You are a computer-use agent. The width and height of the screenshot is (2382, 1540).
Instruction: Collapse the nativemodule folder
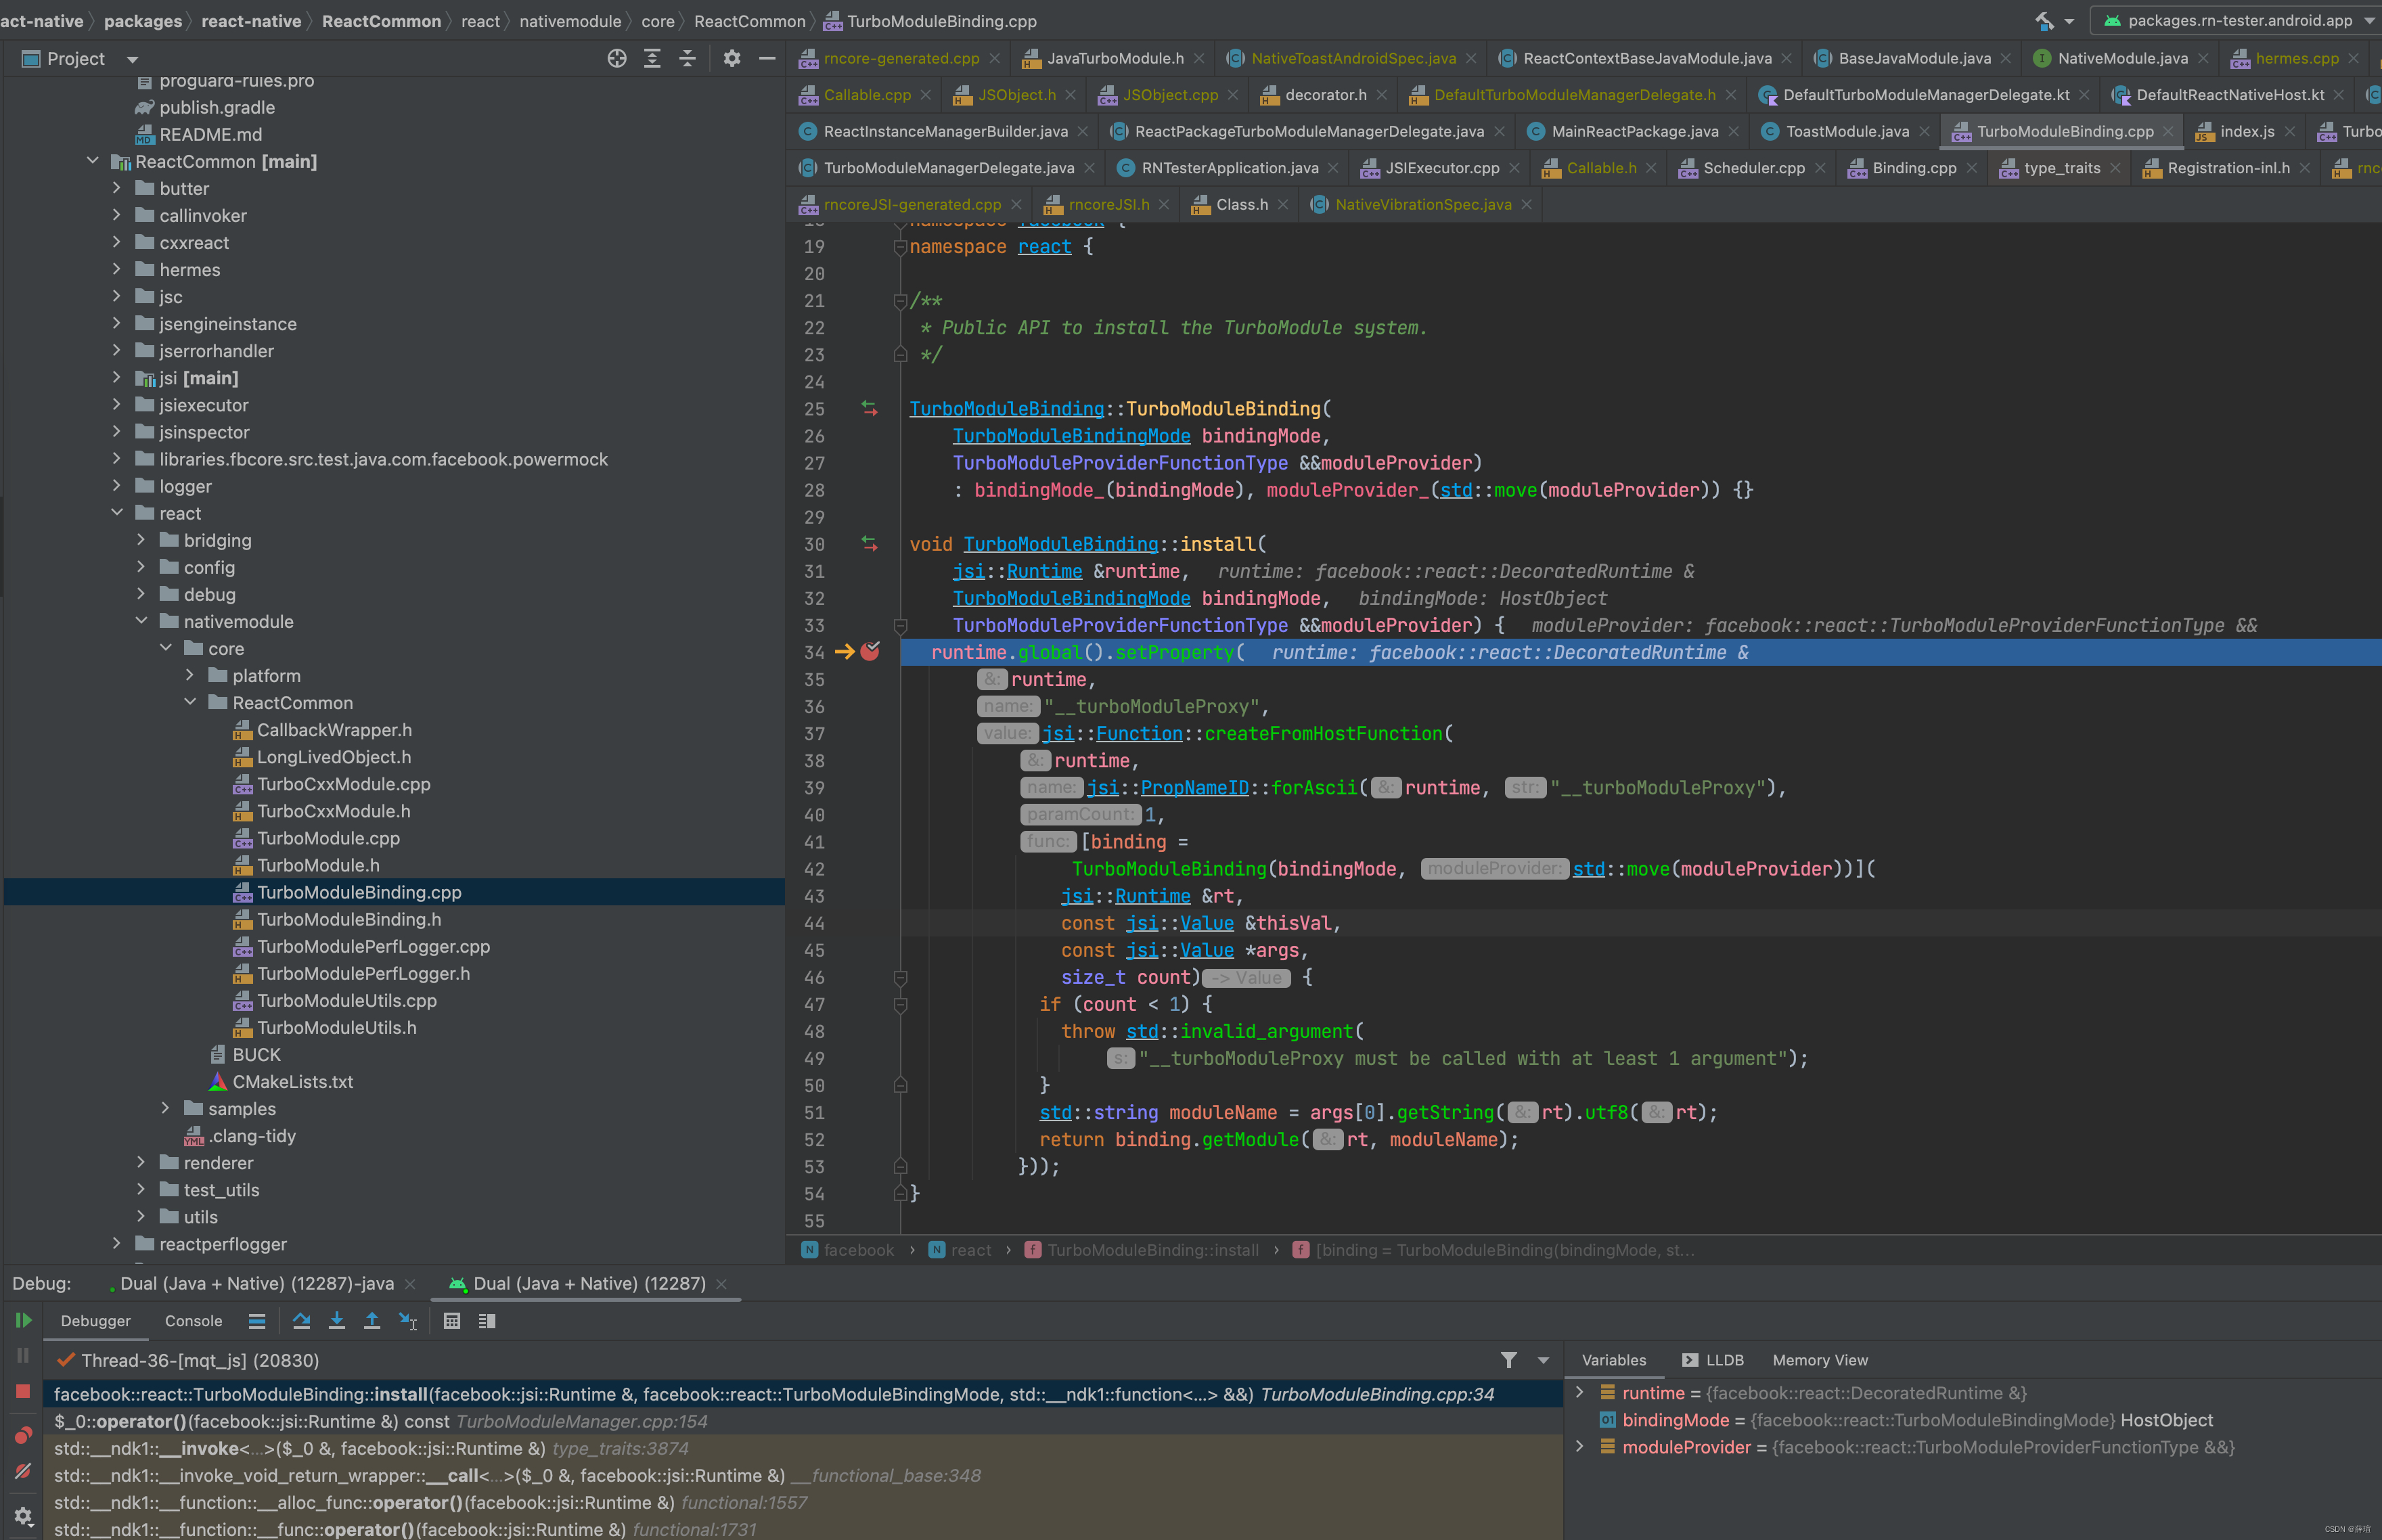click(x=141, y=621)
